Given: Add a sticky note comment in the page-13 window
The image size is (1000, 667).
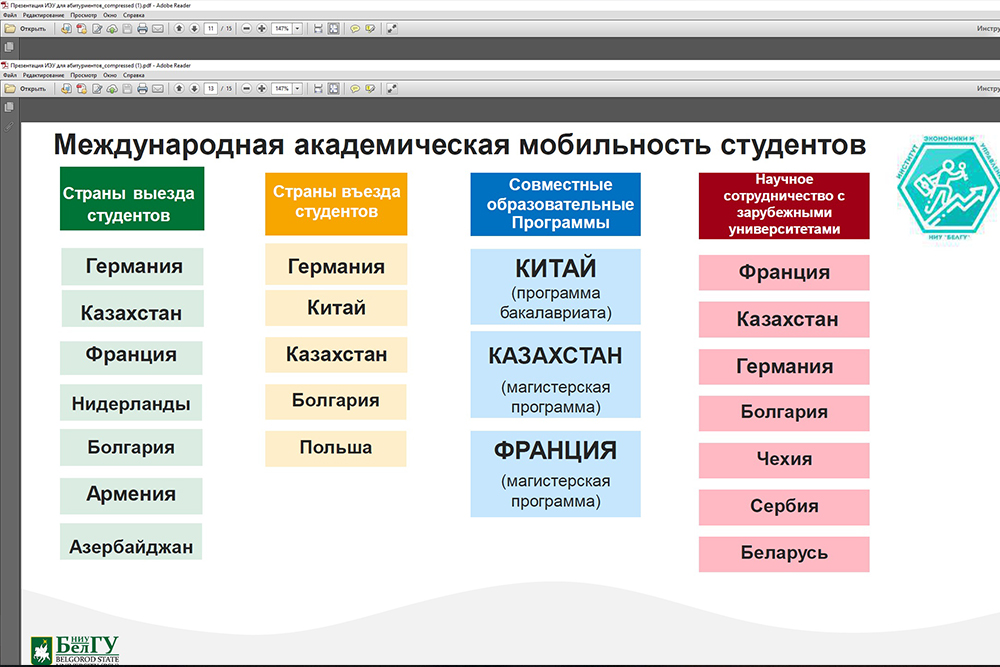Looking at the screenshot, I should [355, 89].
